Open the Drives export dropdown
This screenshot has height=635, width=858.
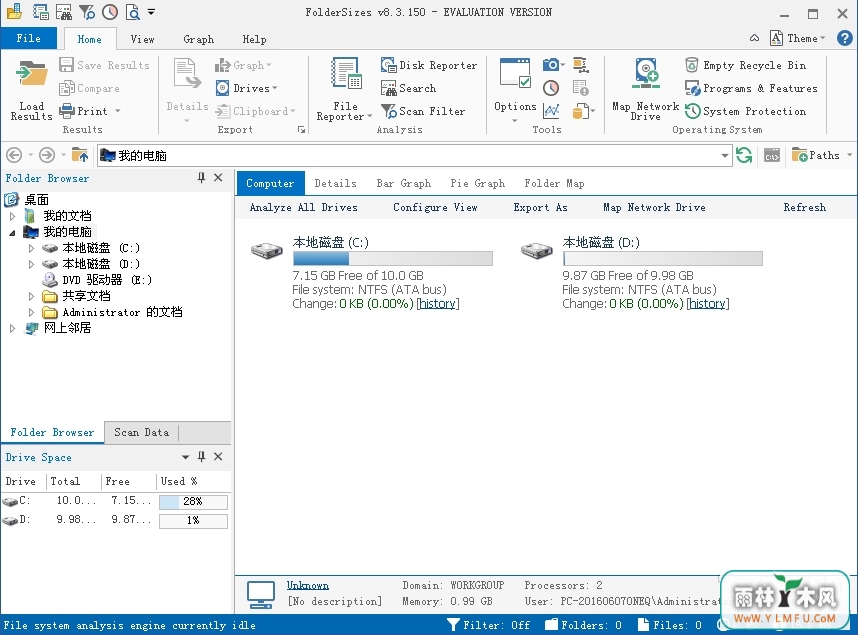tap(247, 88)
